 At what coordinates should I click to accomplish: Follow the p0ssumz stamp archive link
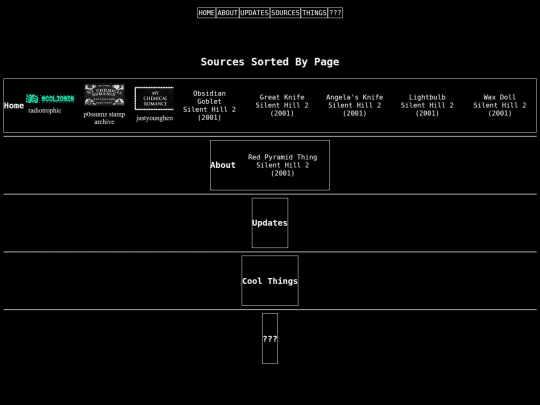[104, 118]
